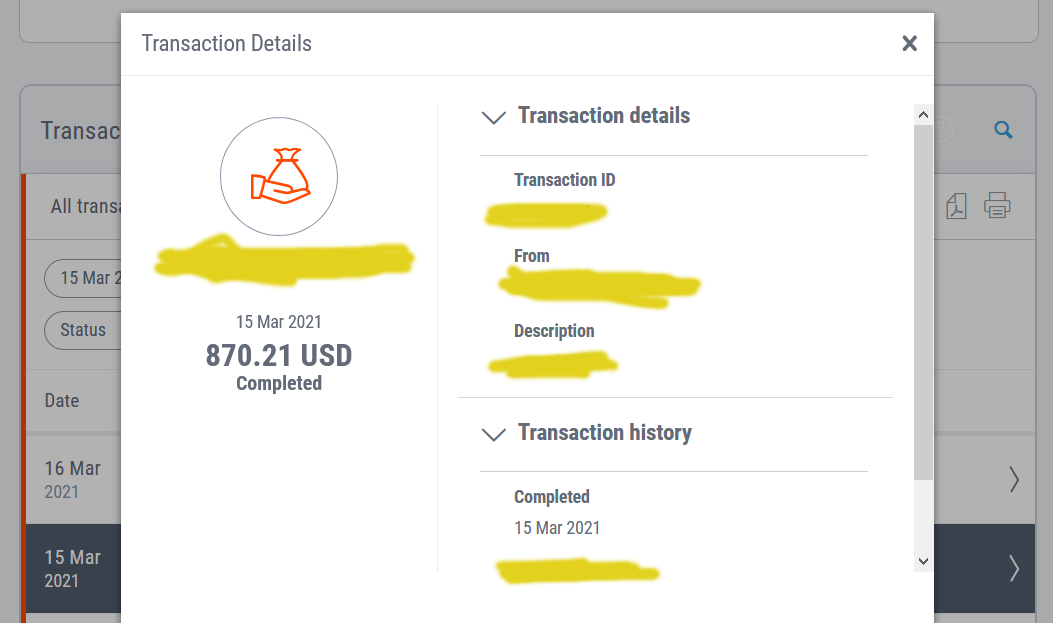Image resolution: width=1053 pixels, height=623 pixels.
Task: Select the All transactions tab
Action: pyautogui.click(x=85, y=206)
